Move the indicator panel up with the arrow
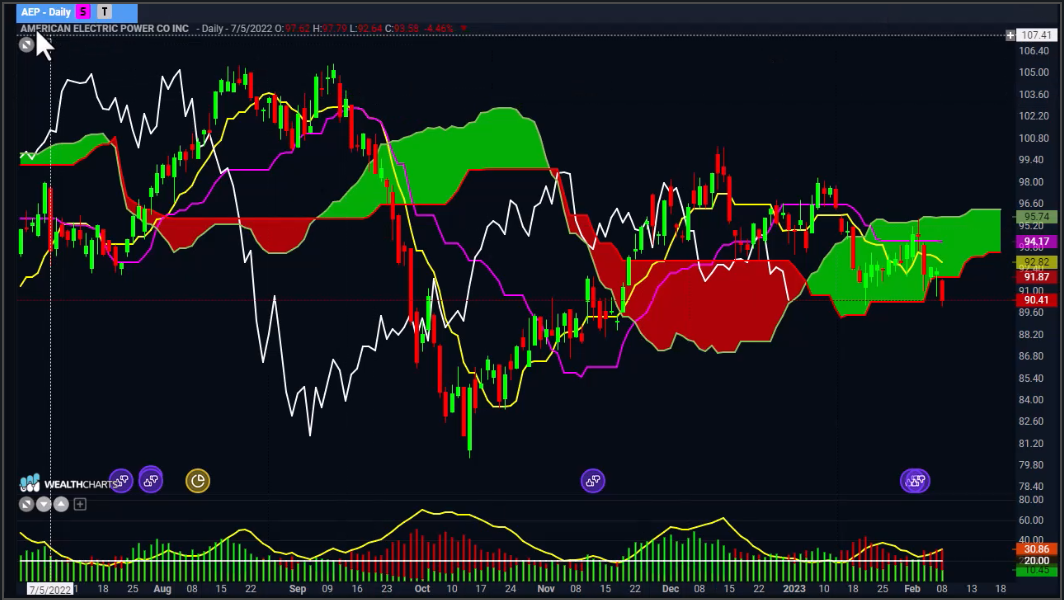1064x600 pixels. [61, 504]
